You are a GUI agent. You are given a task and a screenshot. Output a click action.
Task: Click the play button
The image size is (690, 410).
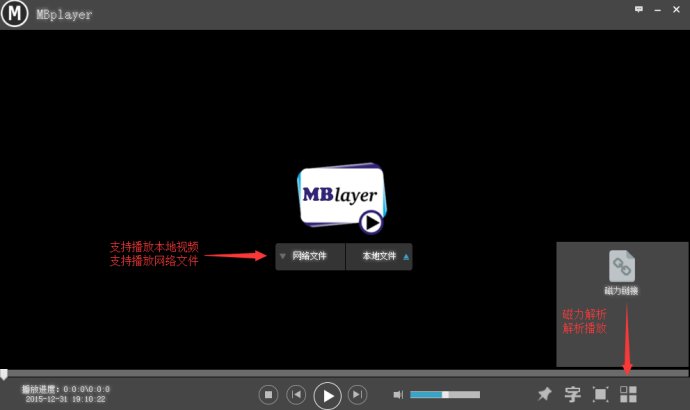[x=327, y=395]
